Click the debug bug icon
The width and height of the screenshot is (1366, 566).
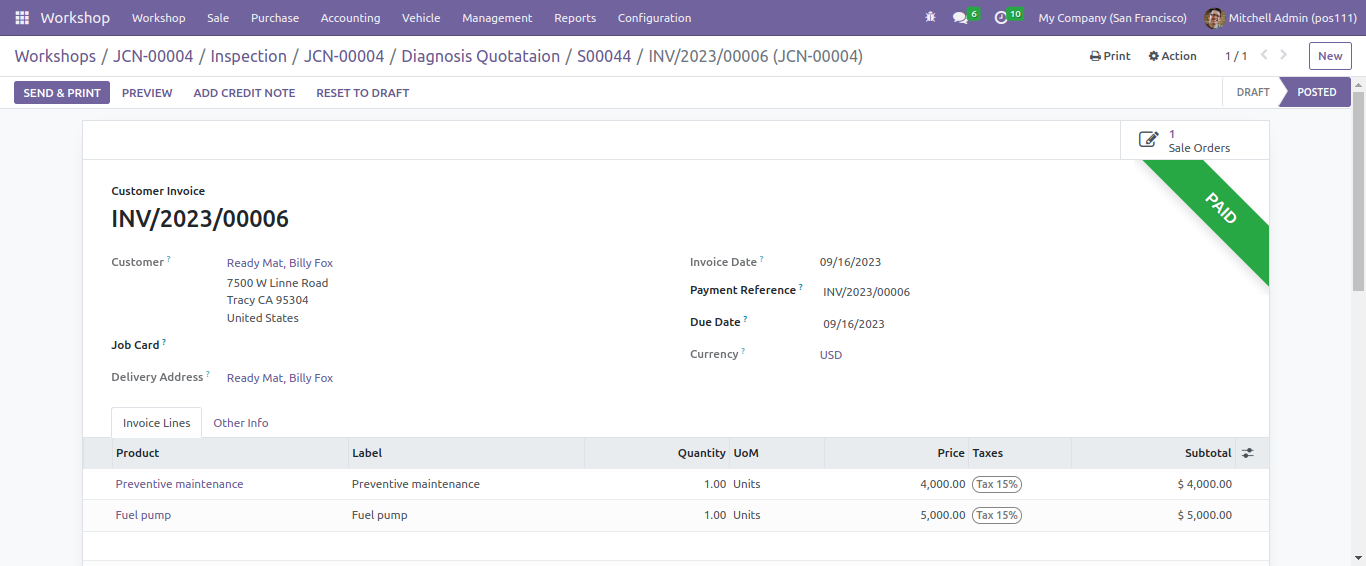click(931, 18)
